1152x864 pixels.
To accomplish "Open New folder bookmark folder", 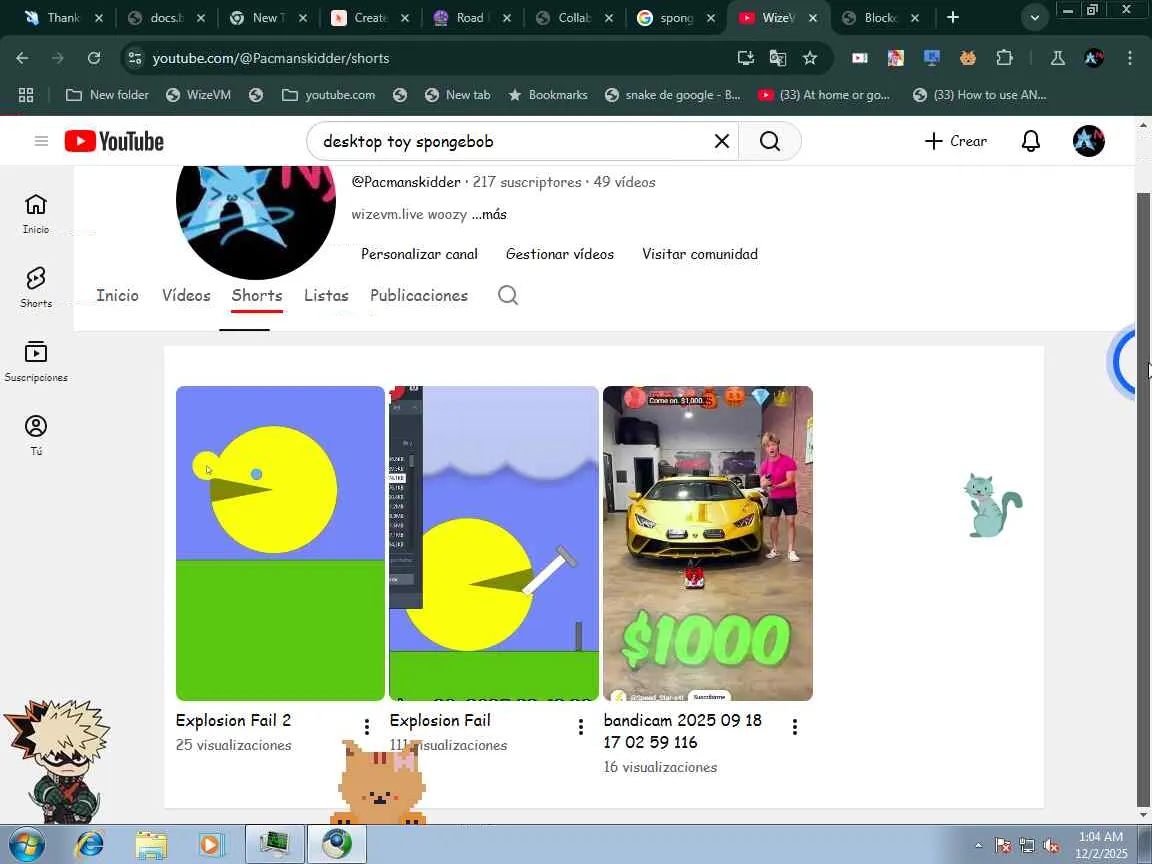I will (x=107, y=95).
